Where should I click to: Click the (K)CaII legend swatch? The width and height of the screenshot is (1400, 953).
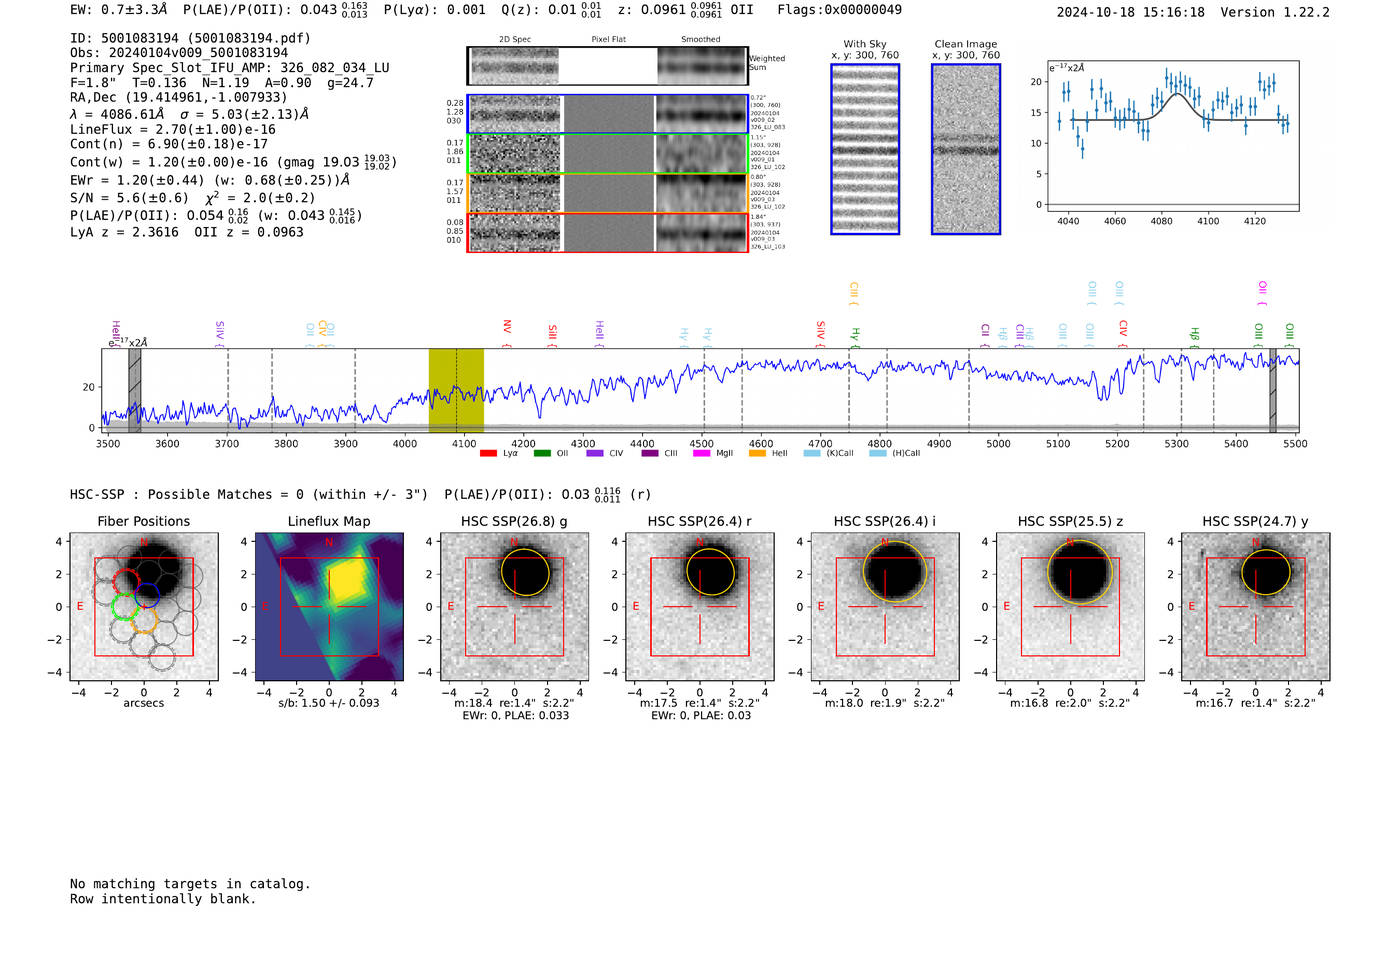812,453
